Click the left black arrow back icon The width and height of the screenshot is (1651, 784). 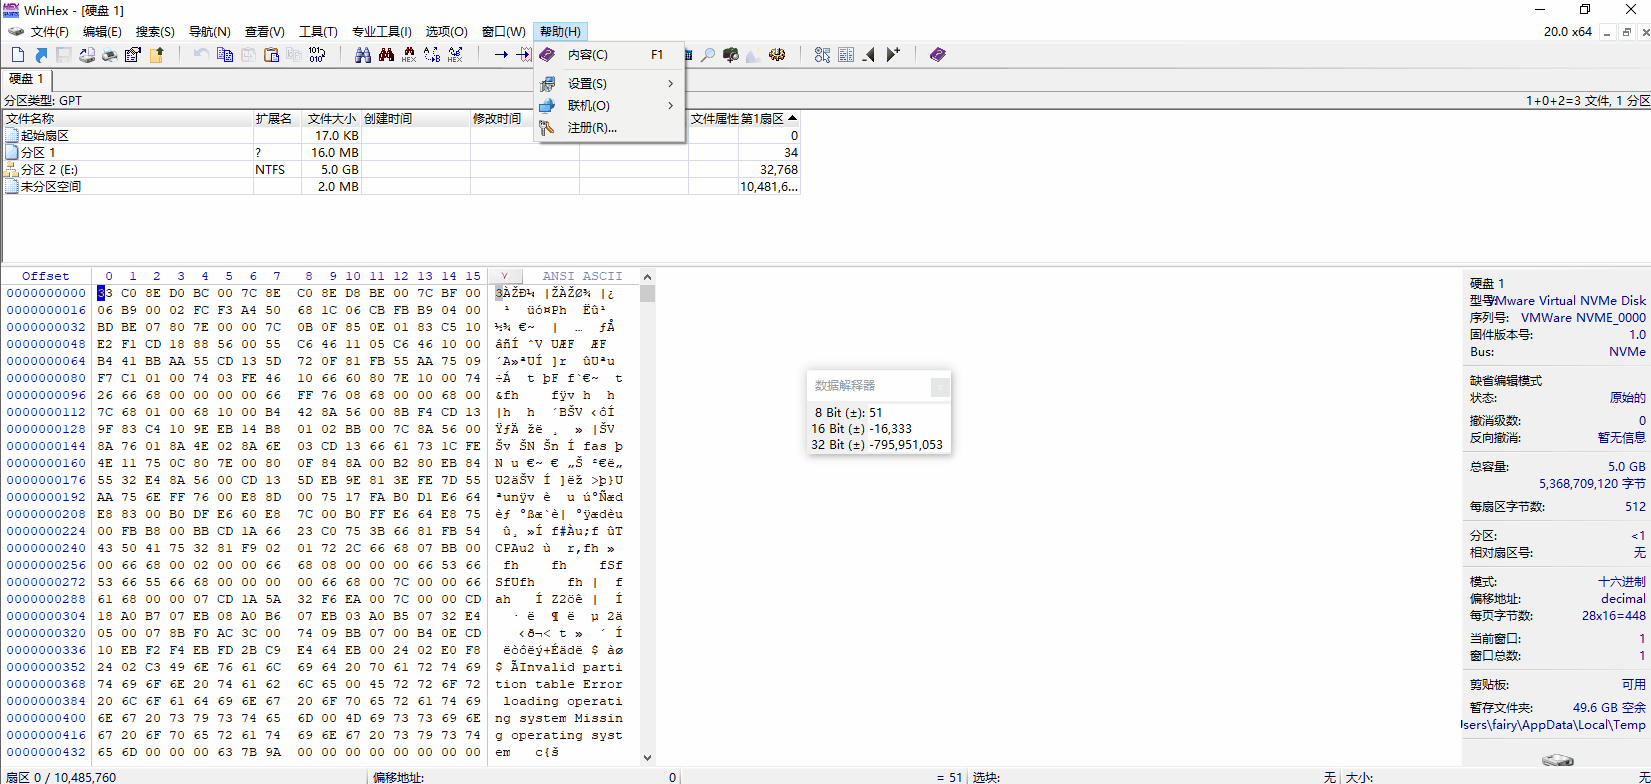(869, 55)
